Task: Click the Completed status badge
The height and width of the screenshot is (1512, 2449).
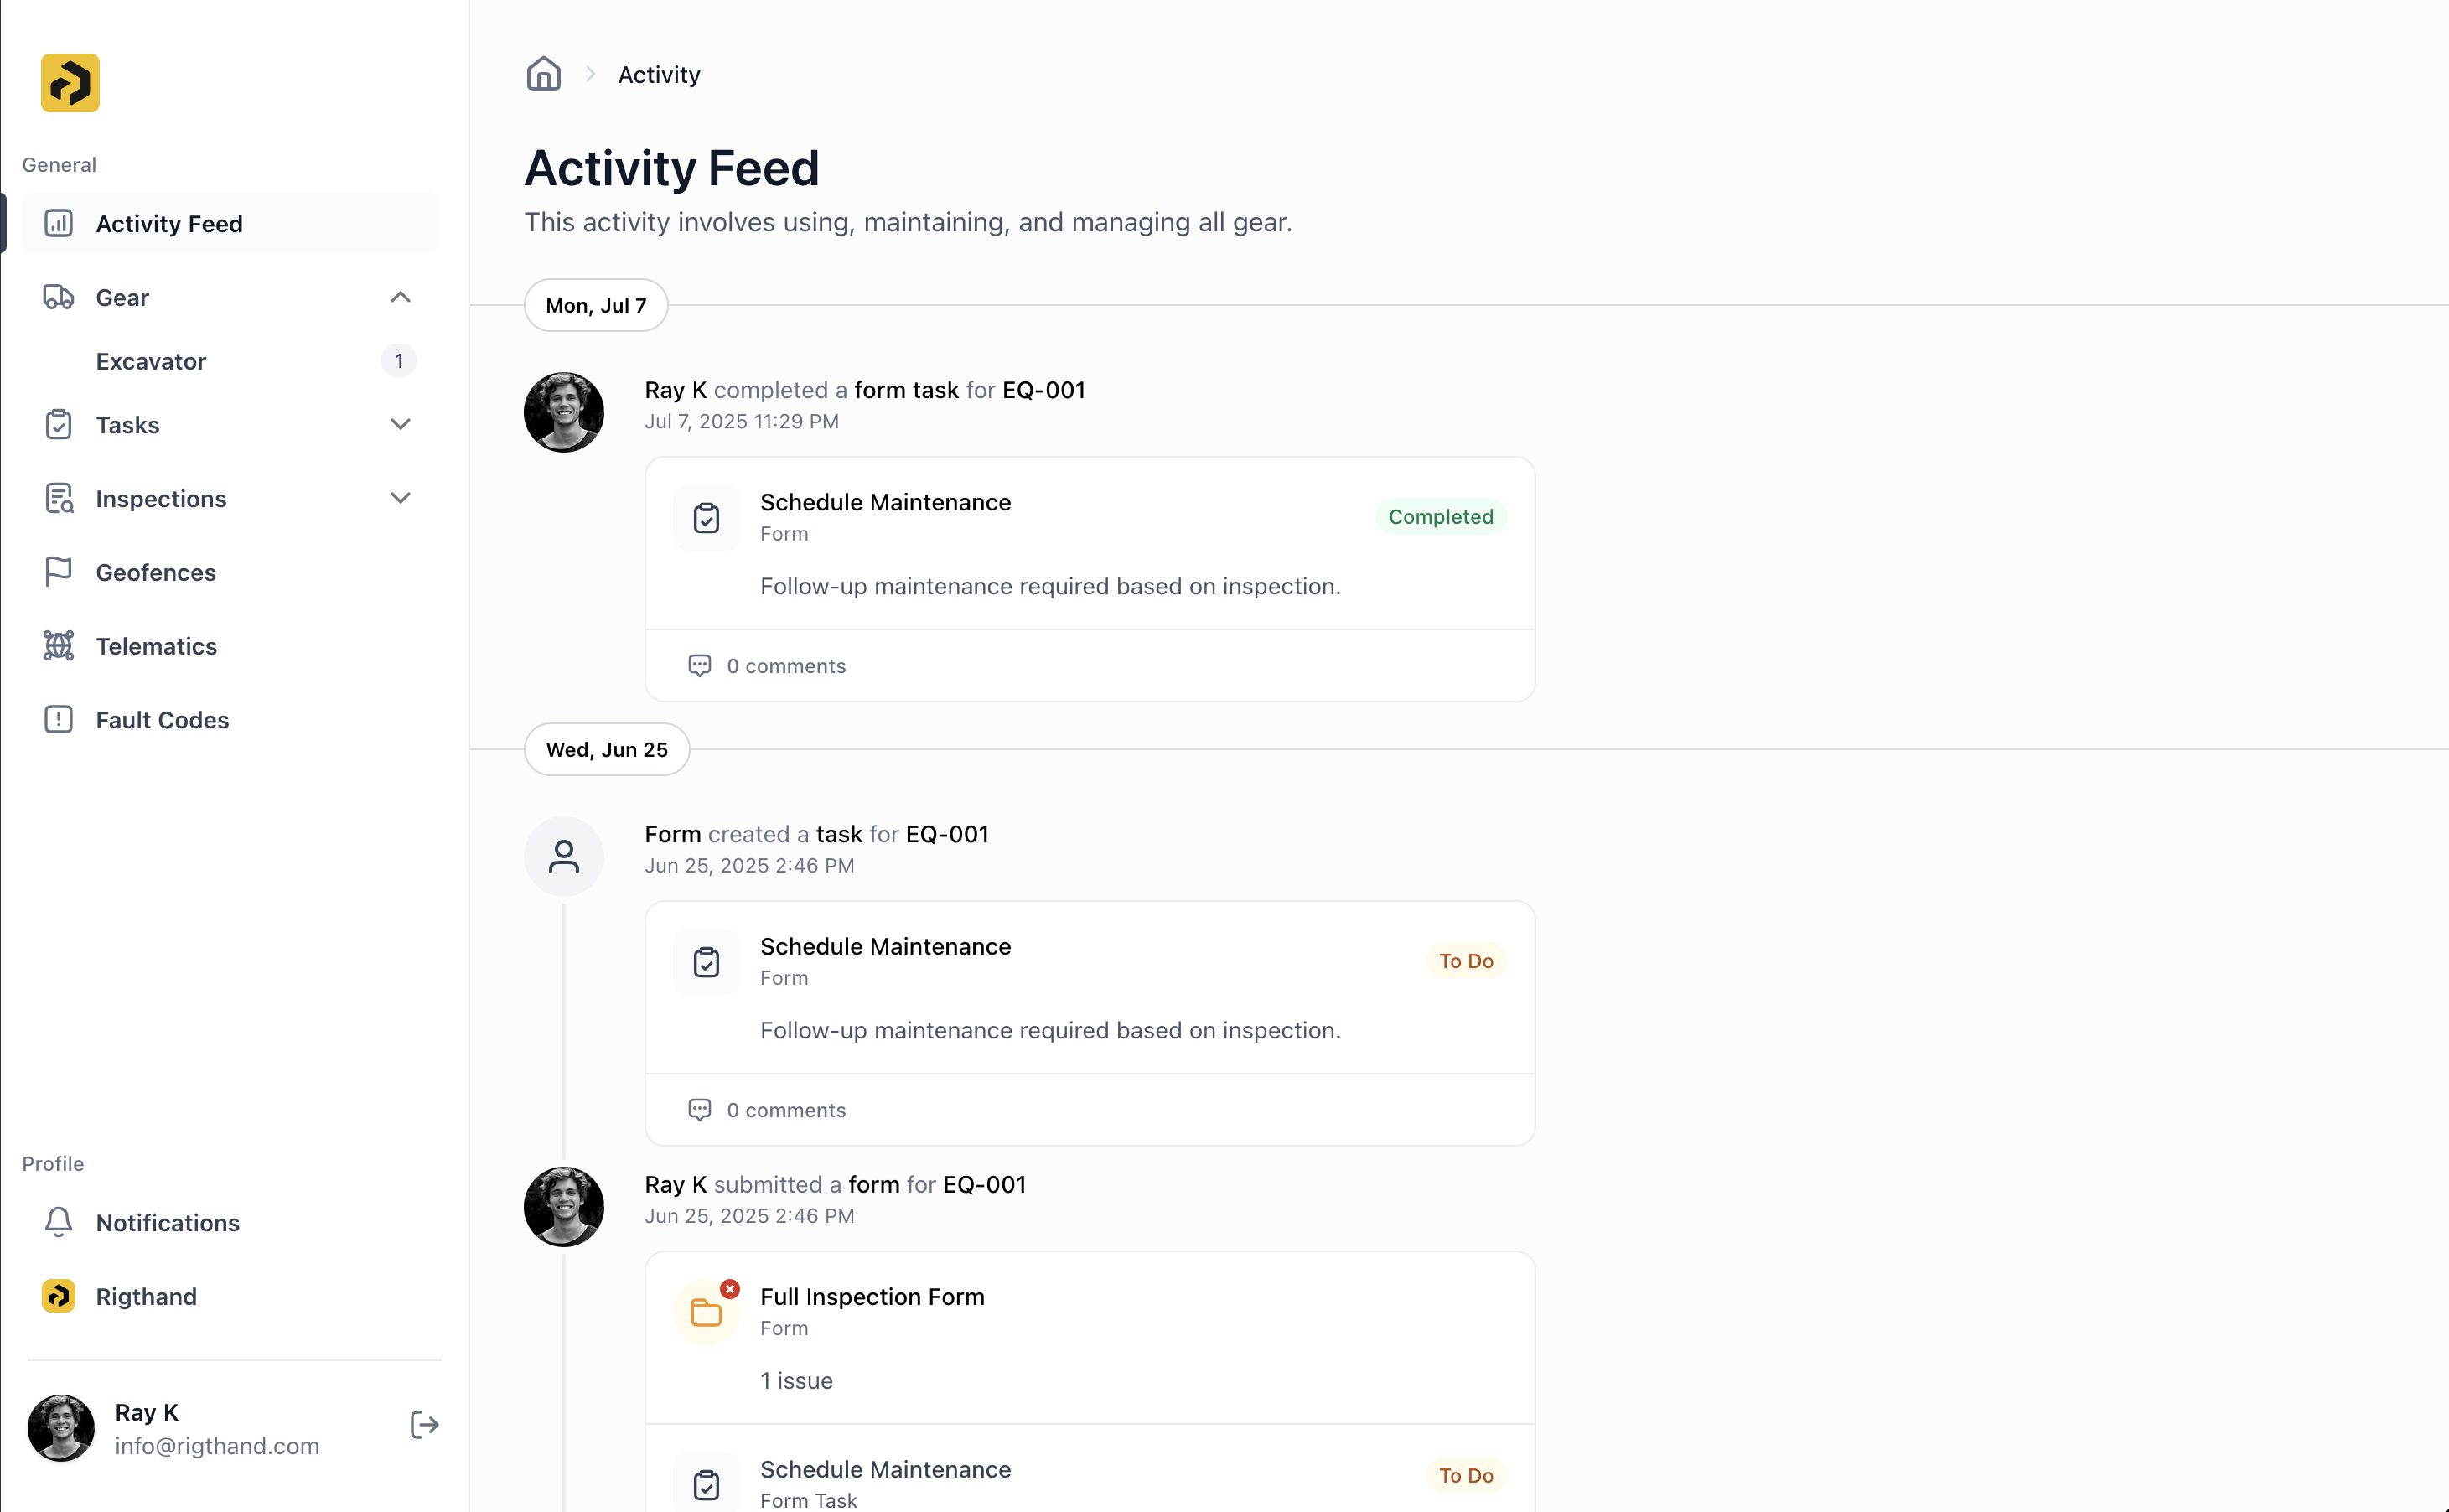Action: (x=1440, y=516)
